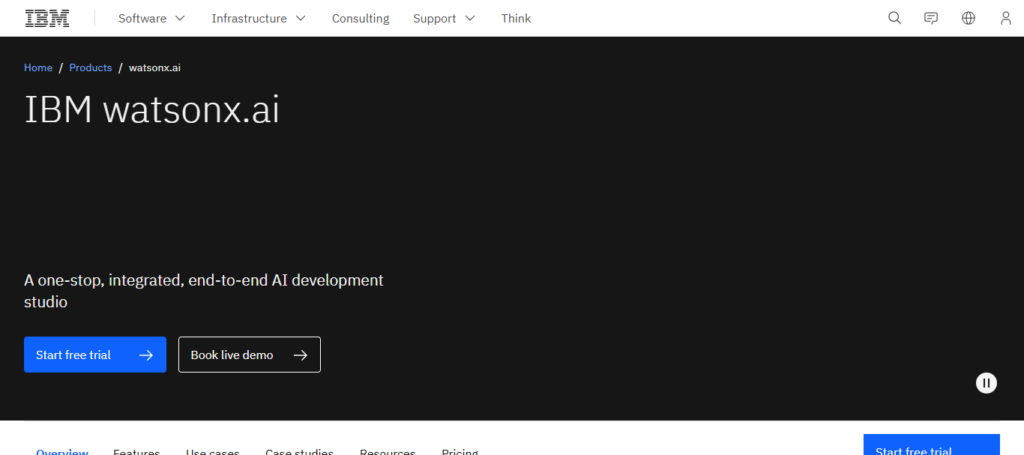Switch to the Resources tab
This screenshot has width=1024, height=455.
coord(387,450)
